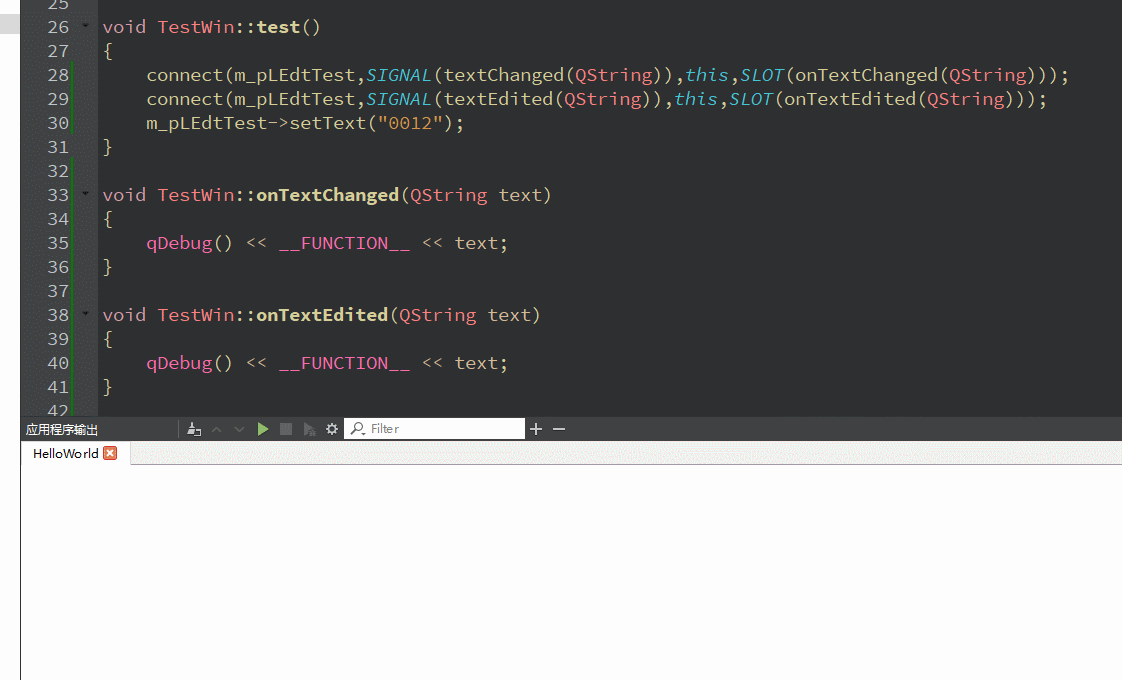The width and height of the screenshot is (1122, 680).
Task: Click onTextChanged function name on line 33
Action: [x=327, y=195]
